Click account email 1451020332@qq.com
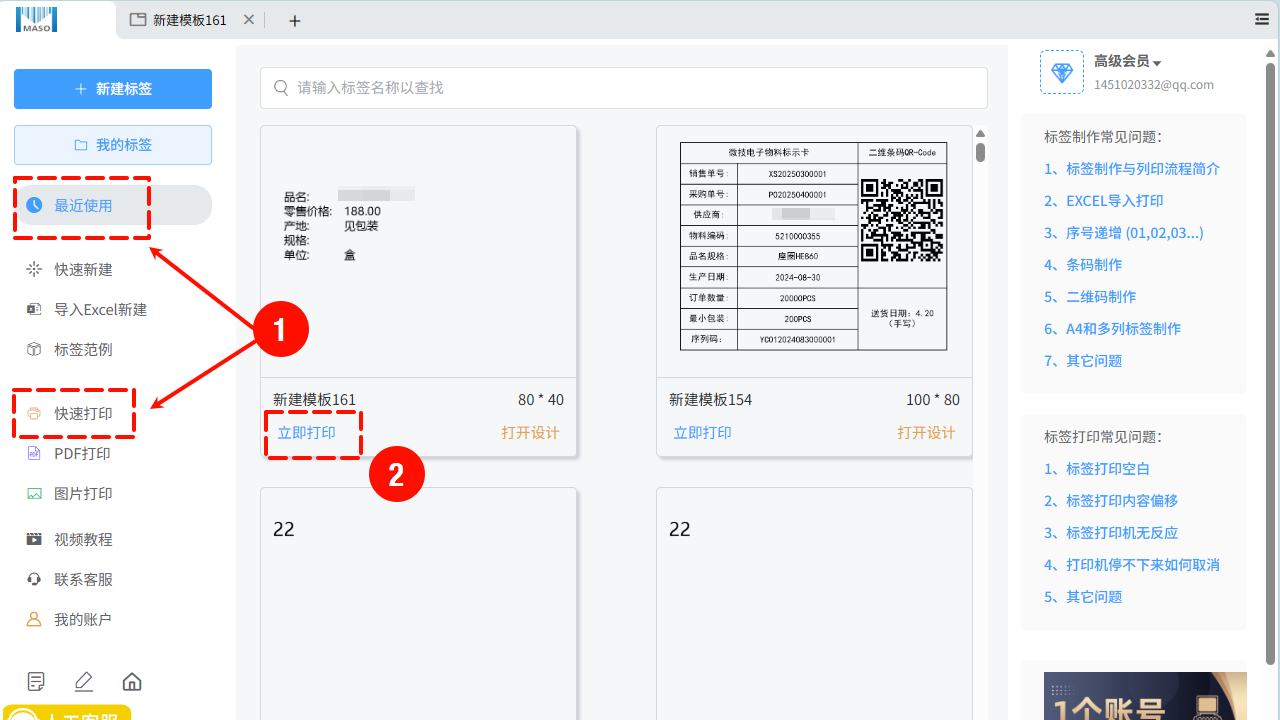This screenshot has height=720, width=1280. point(1154,85)
